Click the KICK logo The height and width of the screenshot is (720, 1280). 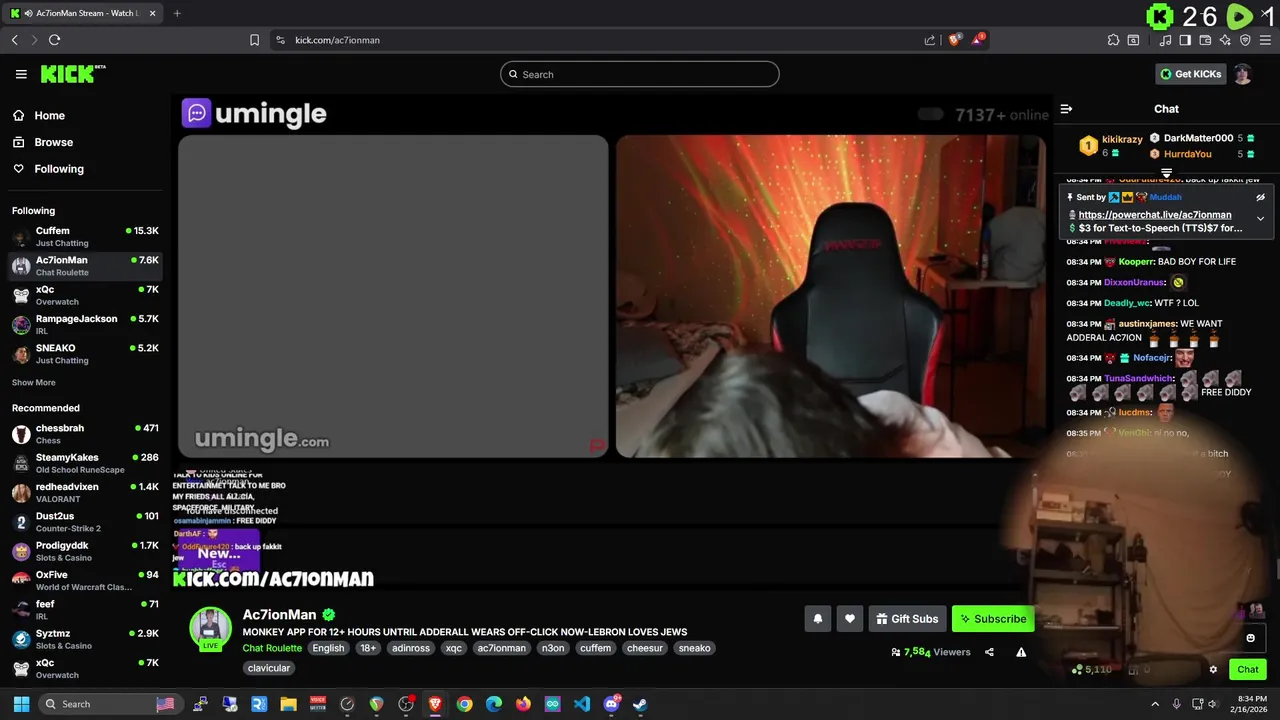click(73, 74)
